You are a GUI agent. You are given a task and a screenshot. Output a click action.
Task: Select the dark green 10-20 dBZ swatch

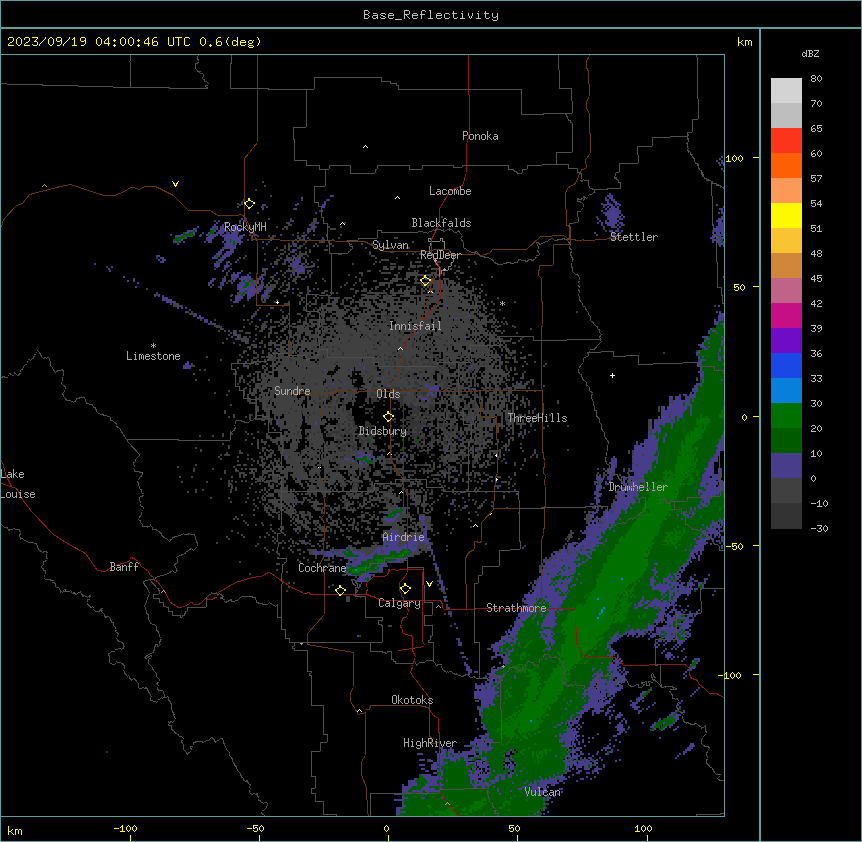point(786,441)
